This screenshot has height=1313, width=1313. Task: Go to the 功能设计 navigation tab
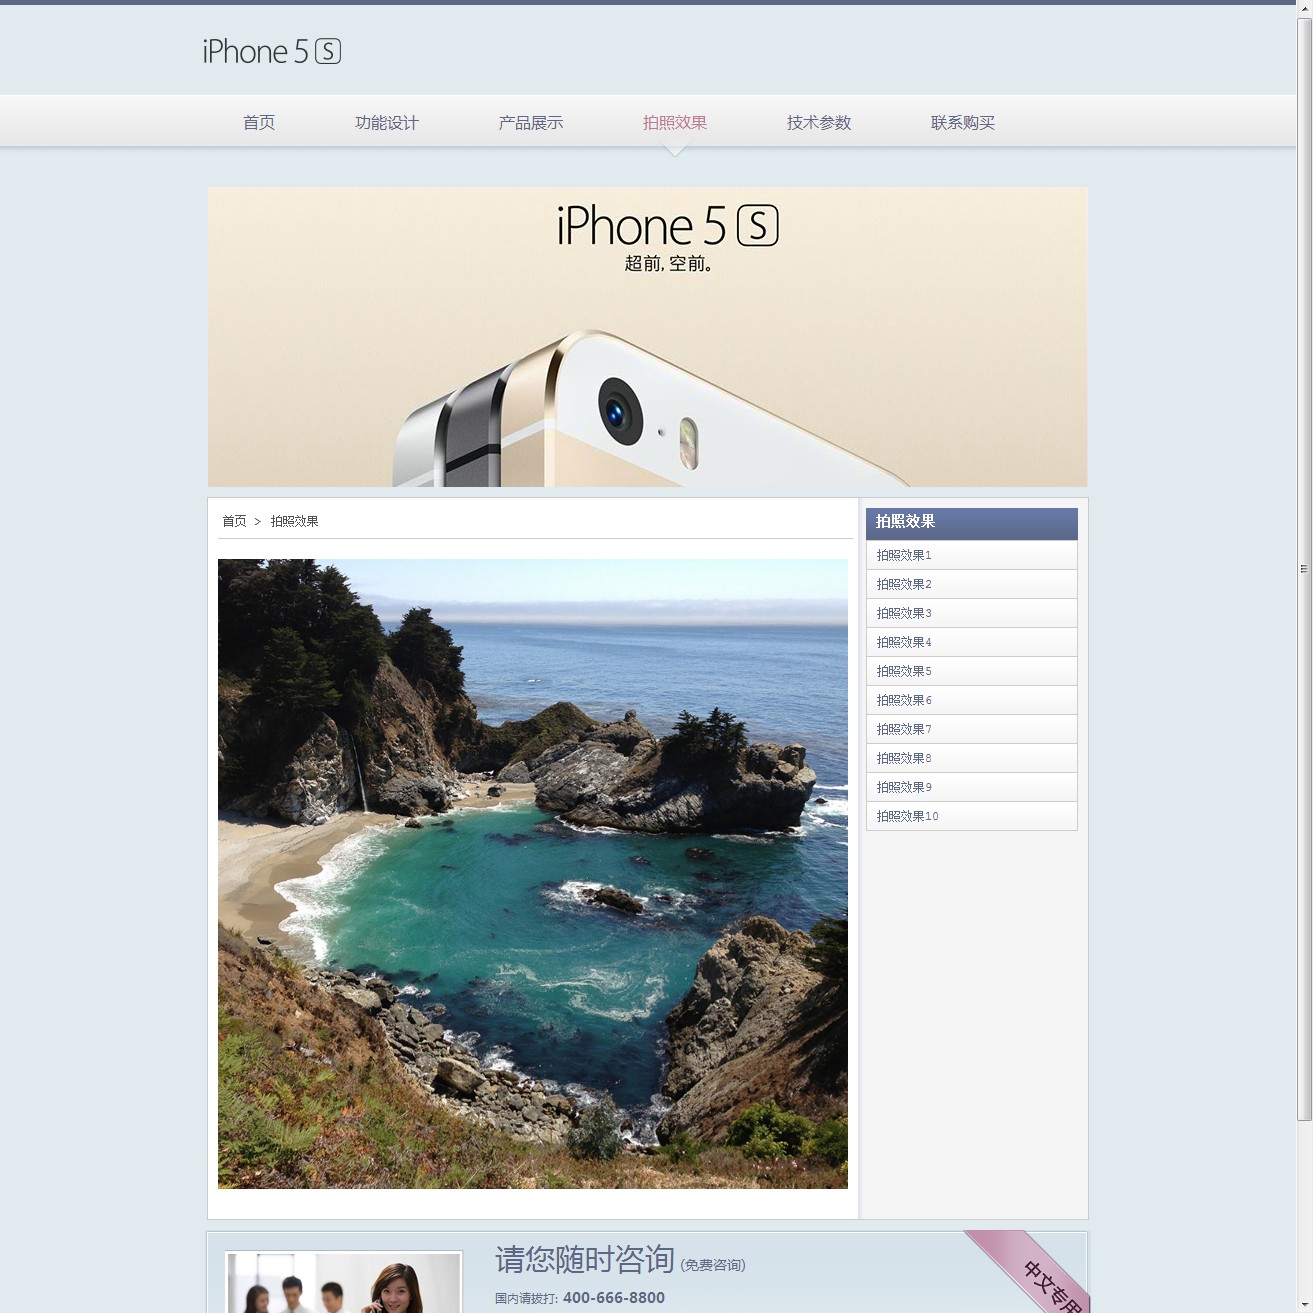pyautogui.click(x=386, y=123)
